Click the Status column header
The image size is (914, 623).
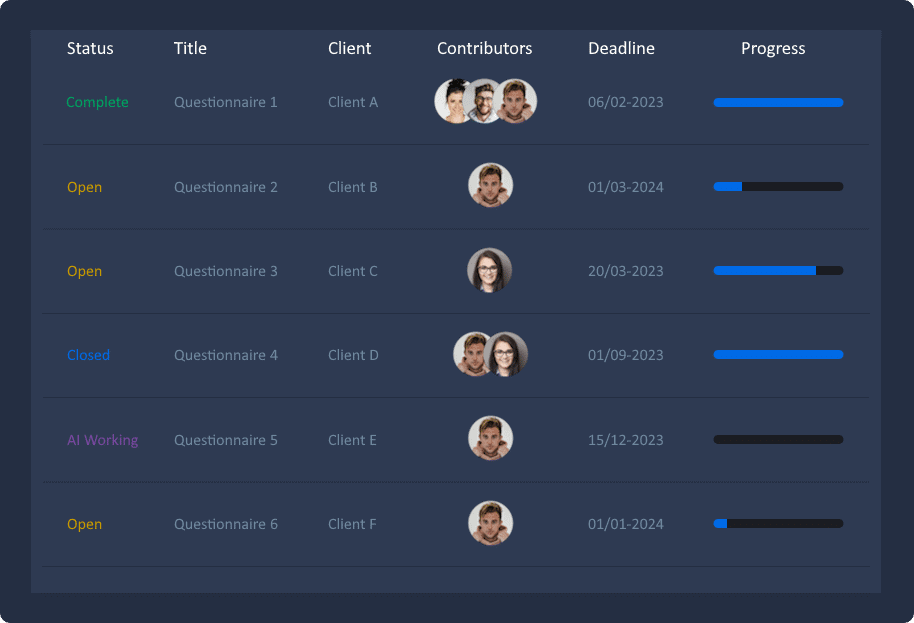(x=90, y=48)
